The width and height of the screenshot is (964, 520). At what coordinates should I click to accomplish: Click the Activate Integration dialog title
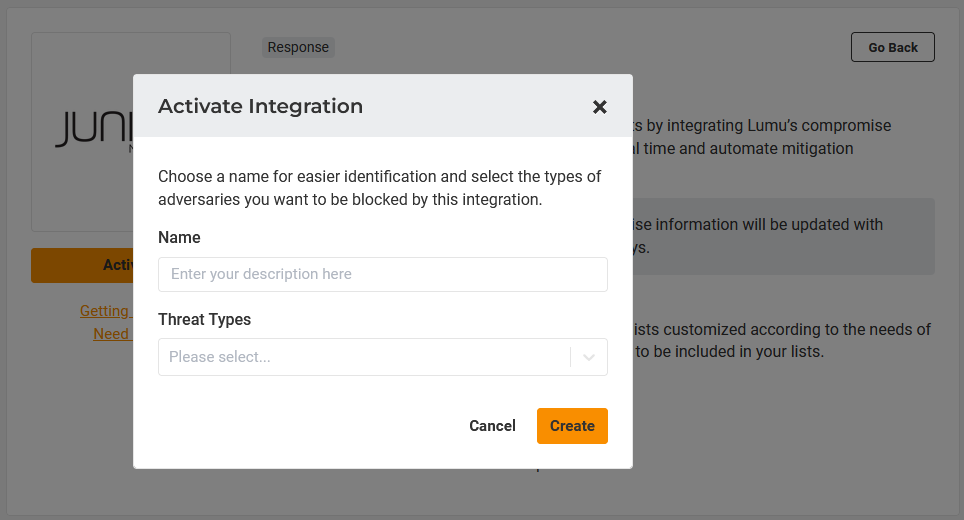click(x=260, y=106)
